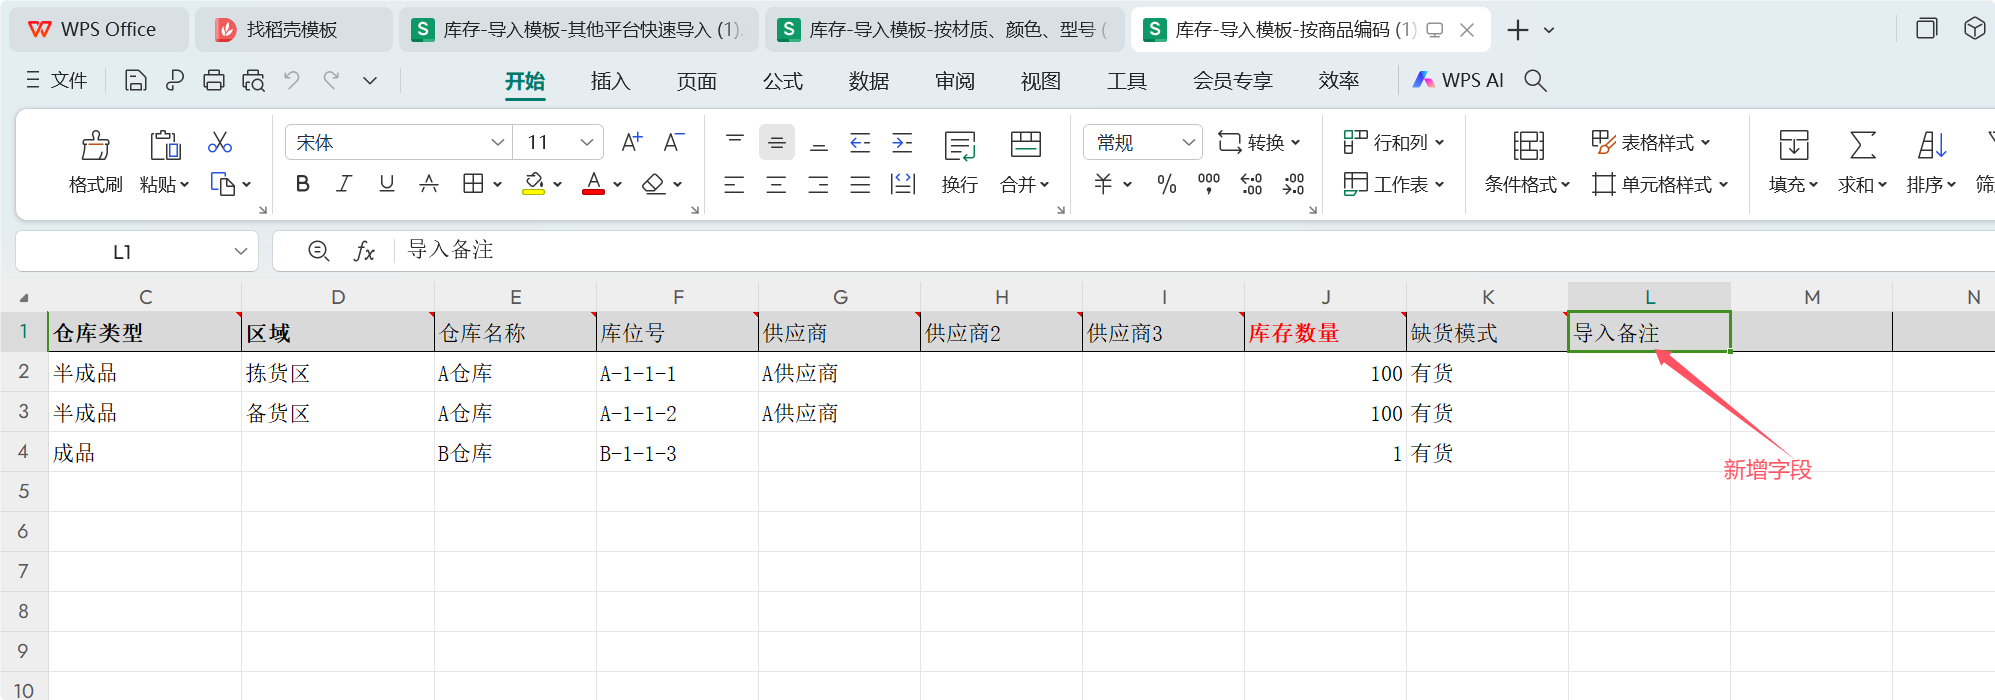Click the percent style icon
Viewport: 1995px width, 700px height.
(x=1166, y=184)
